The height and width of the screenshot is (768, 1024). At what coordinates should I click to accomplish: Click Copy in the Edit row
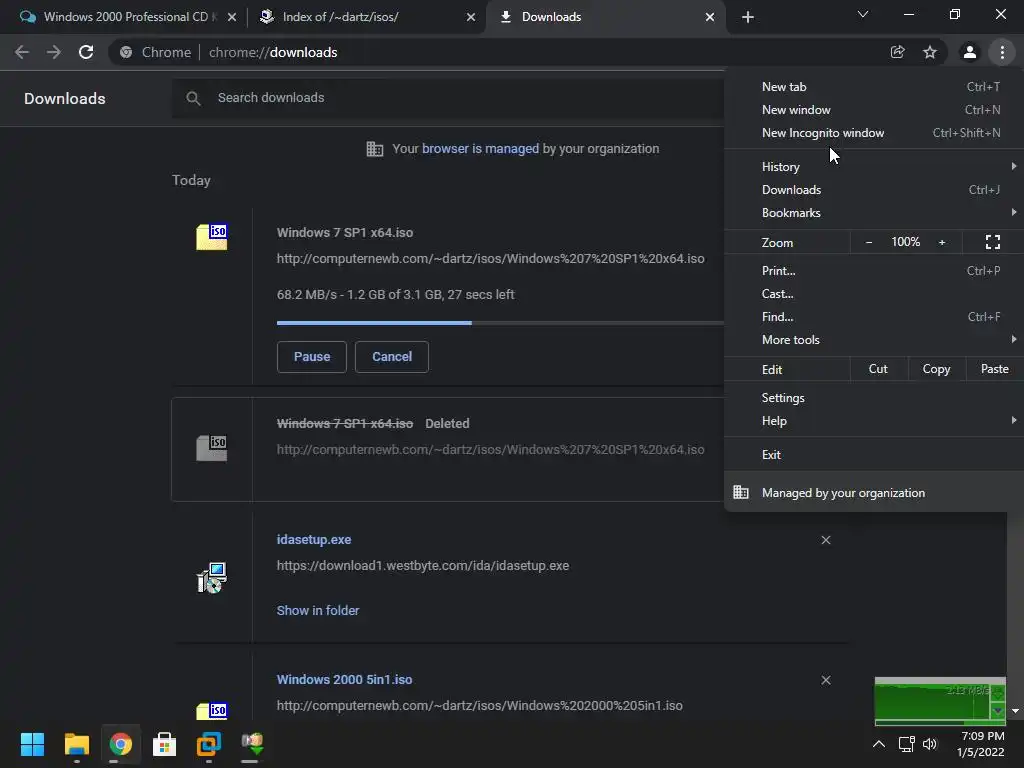[x=936, y=369]
